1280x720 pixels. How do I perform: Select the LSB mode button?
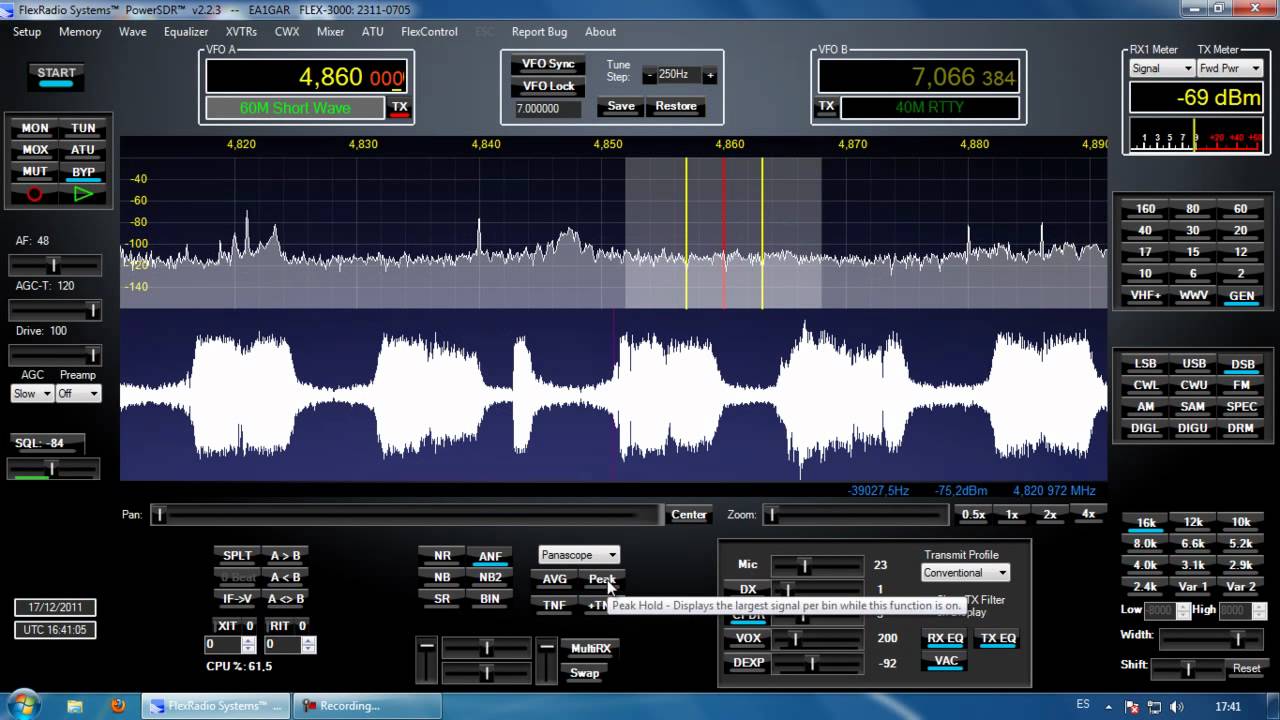pyautogui.click(x=1145, y=364)
